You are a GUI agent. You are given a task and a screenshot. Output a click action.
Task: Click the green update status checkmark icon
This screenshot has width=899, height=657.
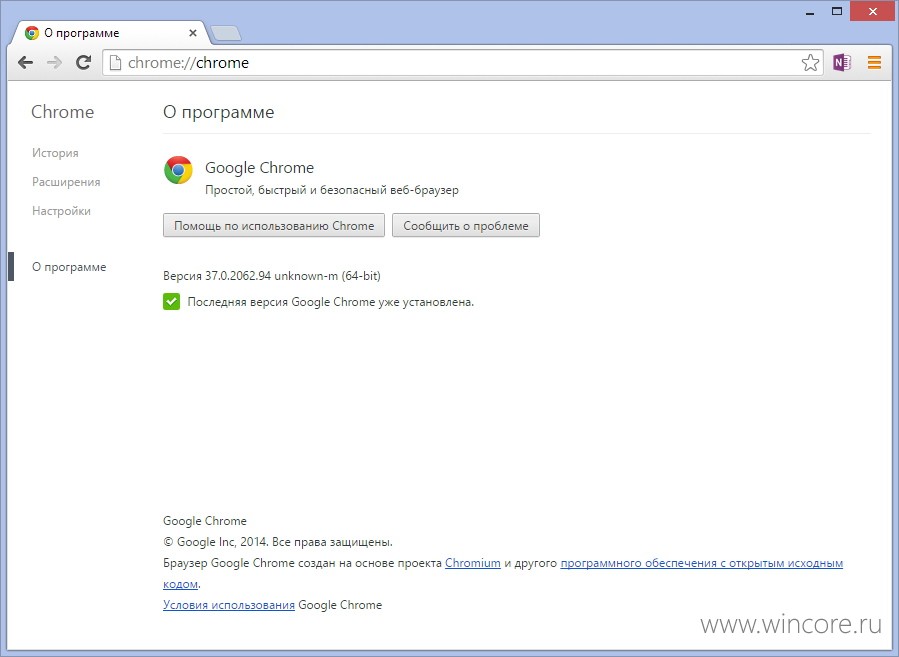click(x=171, y=302)
